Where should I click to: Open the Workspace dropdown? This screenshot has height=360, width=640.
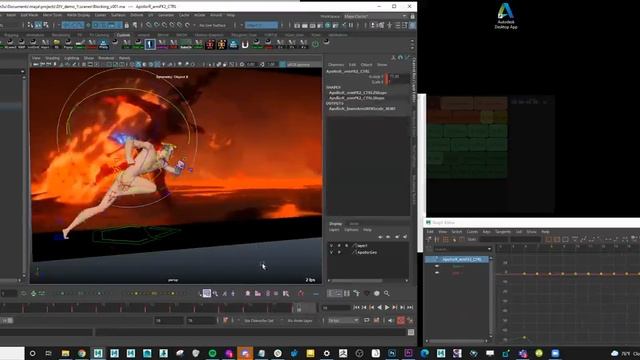[375, 16]
